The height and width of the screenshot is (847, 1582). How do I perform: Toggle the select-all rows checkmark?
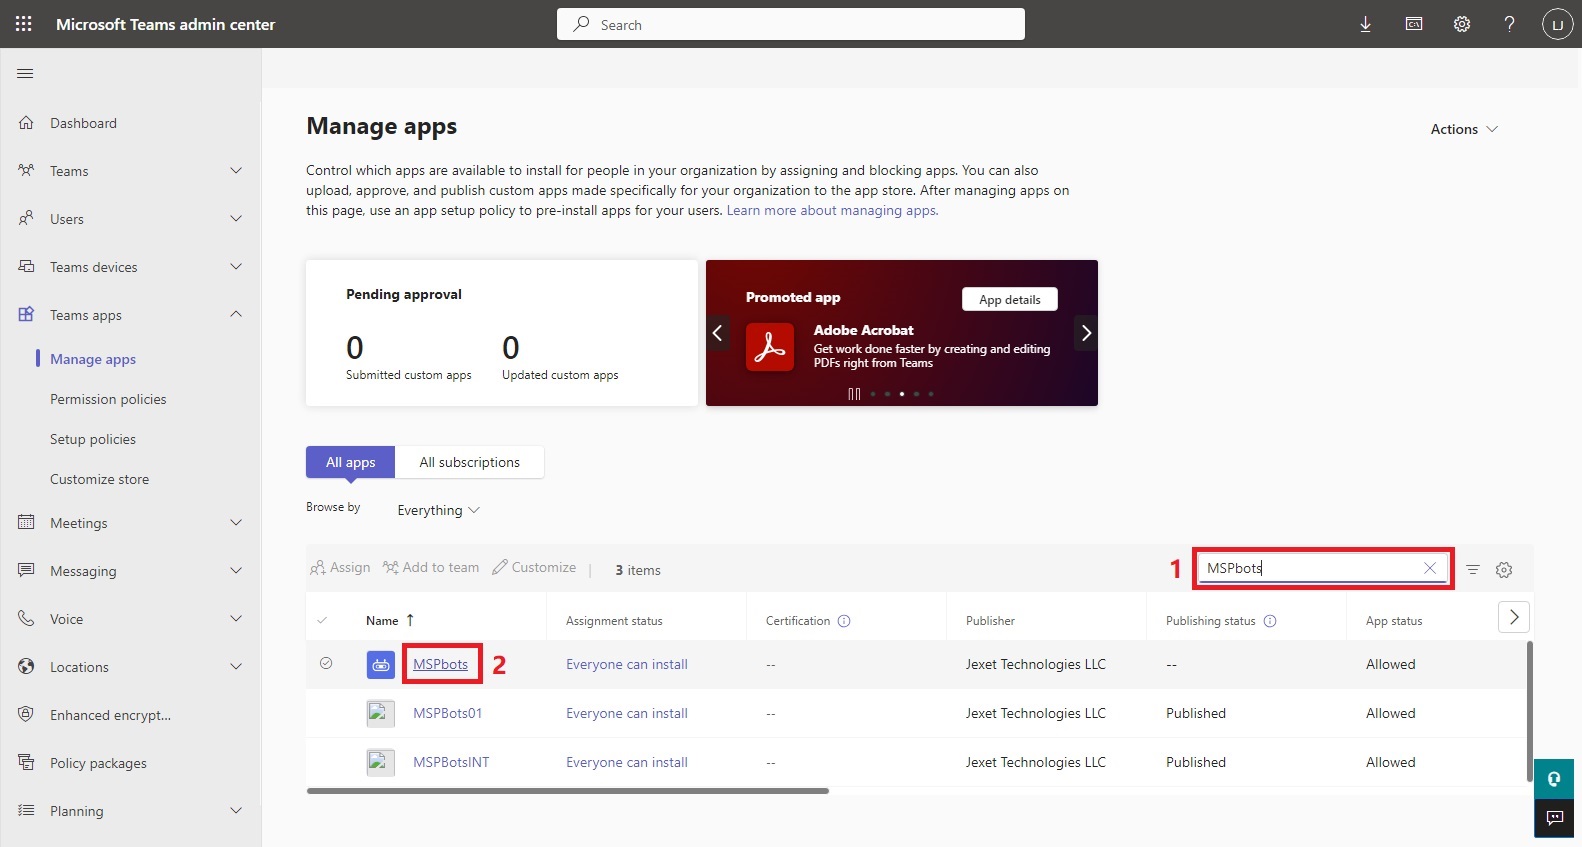(x=322, y=621)
